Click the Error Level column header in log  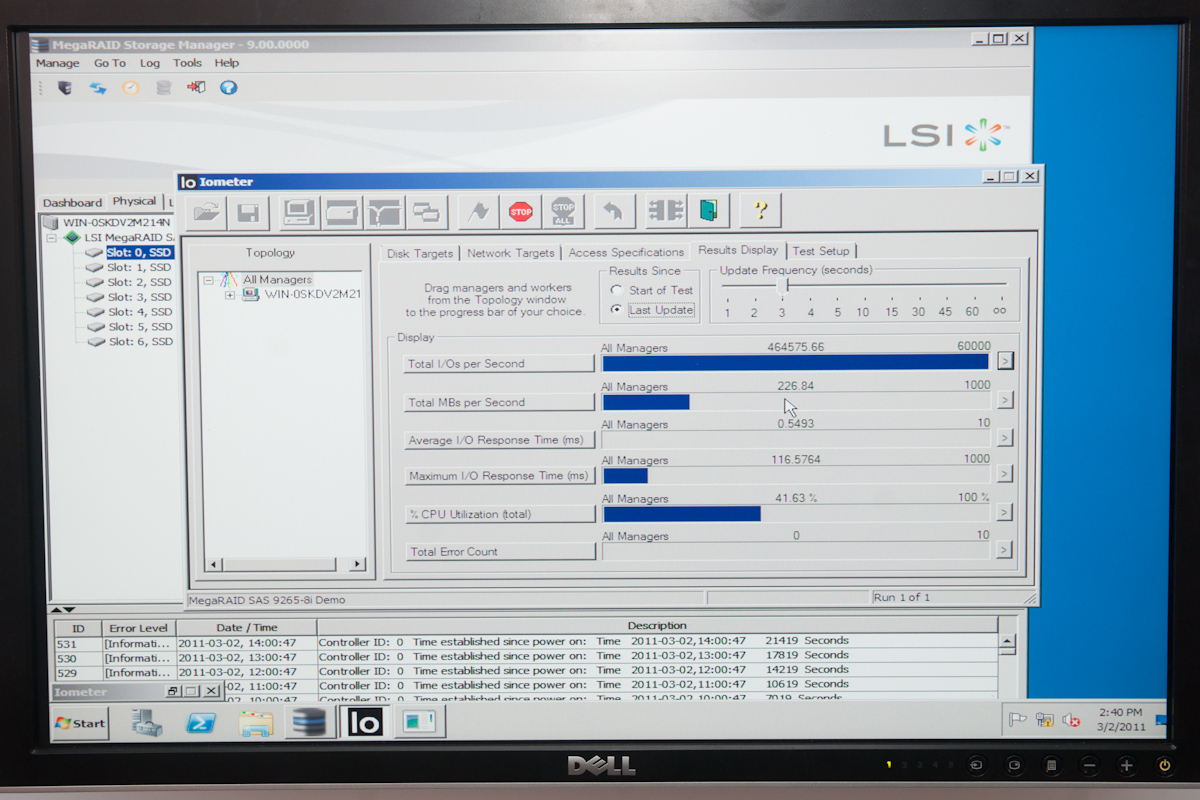click(x=138, y=627)
